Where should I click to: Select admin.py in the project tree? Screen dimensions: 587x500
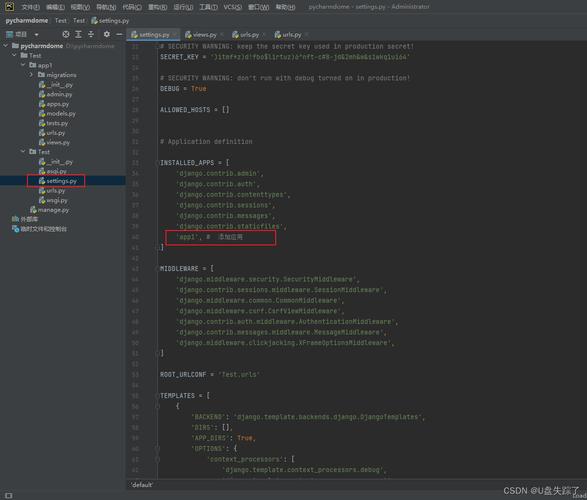55,94
